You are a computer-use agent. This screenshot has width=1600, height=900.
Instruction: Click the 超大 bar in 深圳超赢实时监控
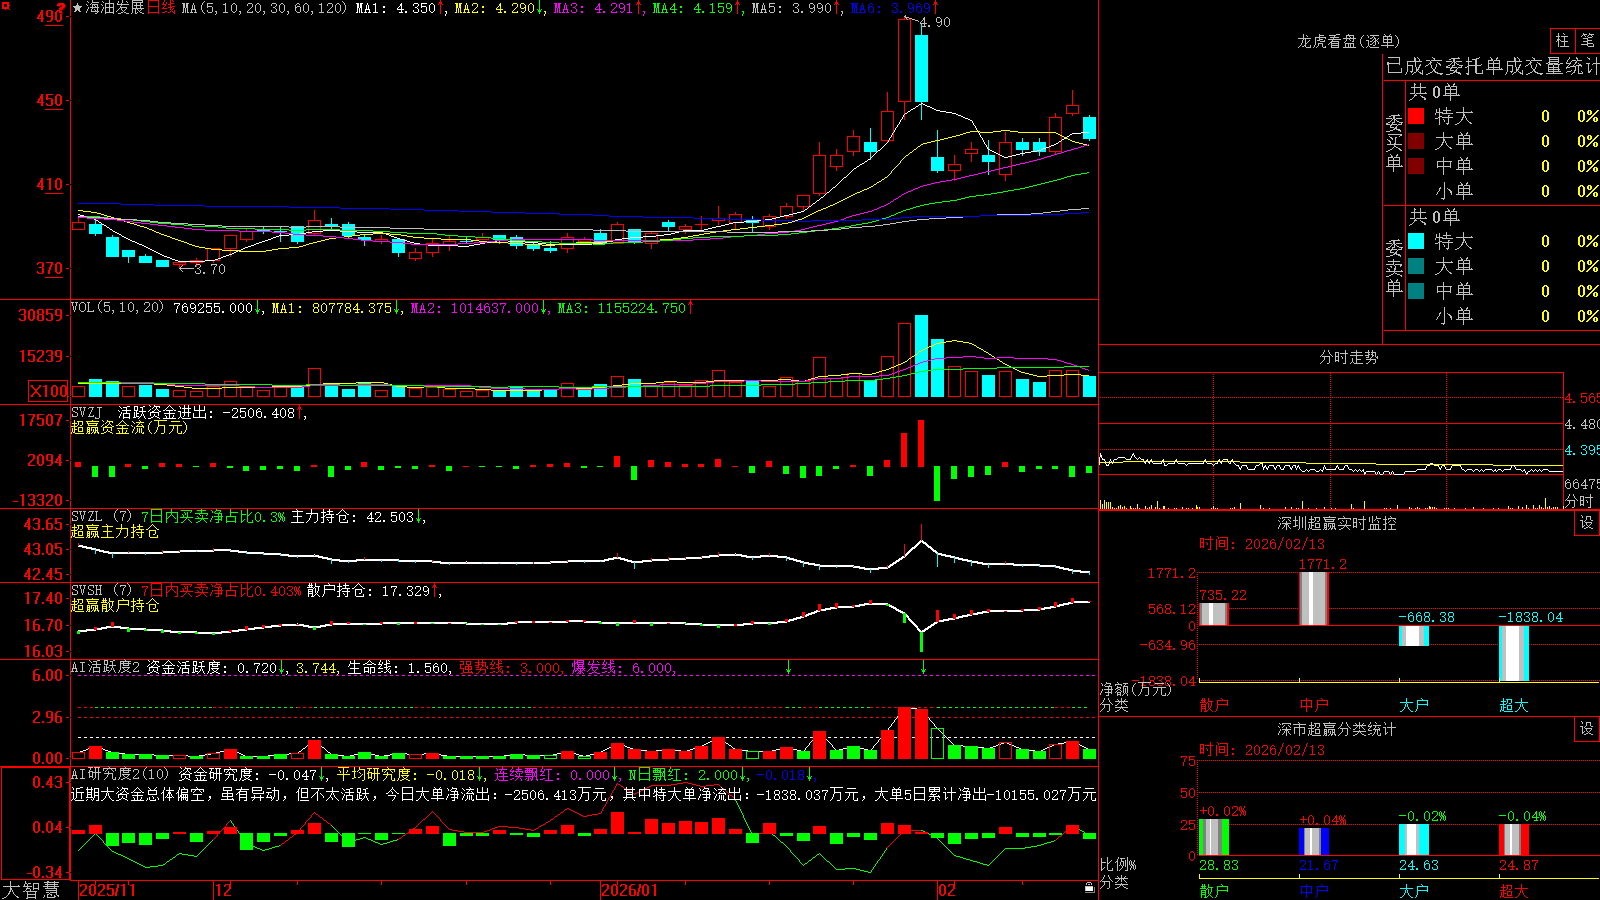click(x=1514, y=654)
